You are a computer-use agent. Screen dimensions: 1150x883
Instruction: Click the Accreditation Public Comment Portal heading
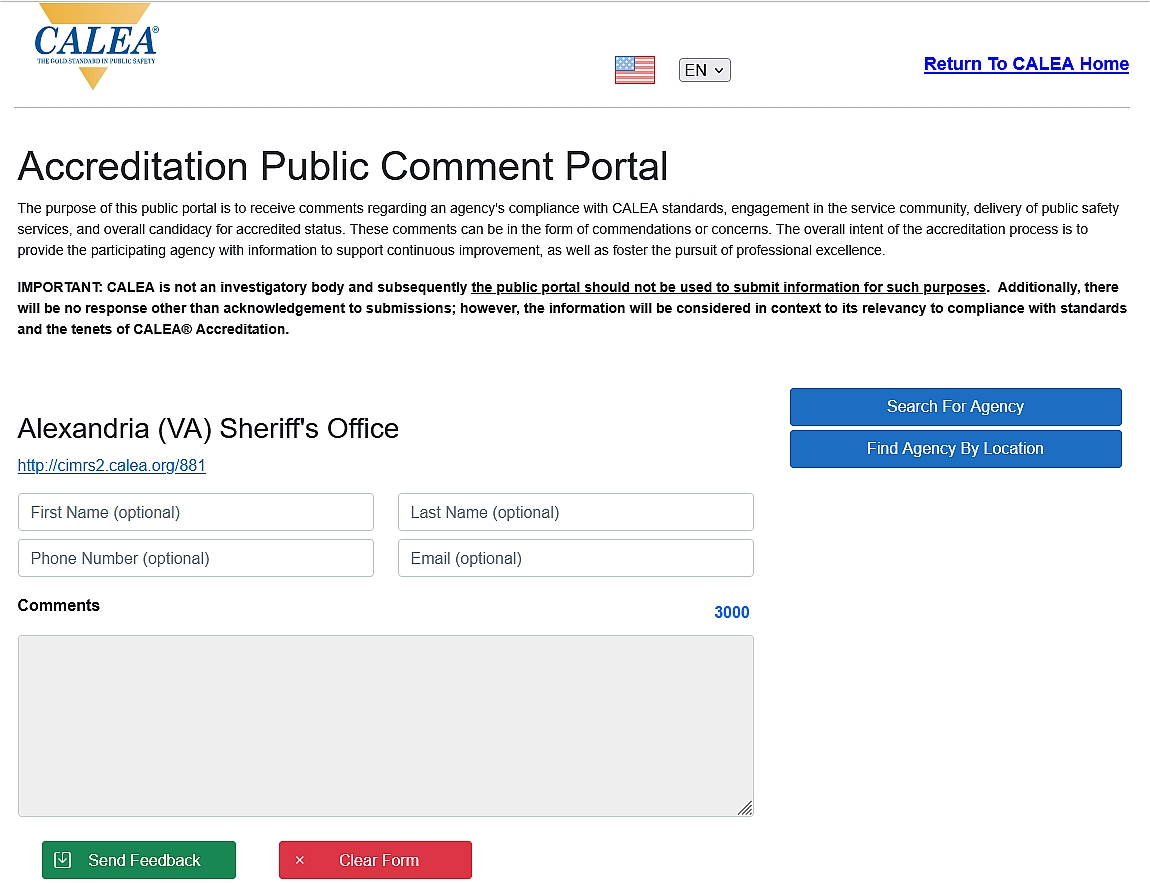[x=343, y=166]
